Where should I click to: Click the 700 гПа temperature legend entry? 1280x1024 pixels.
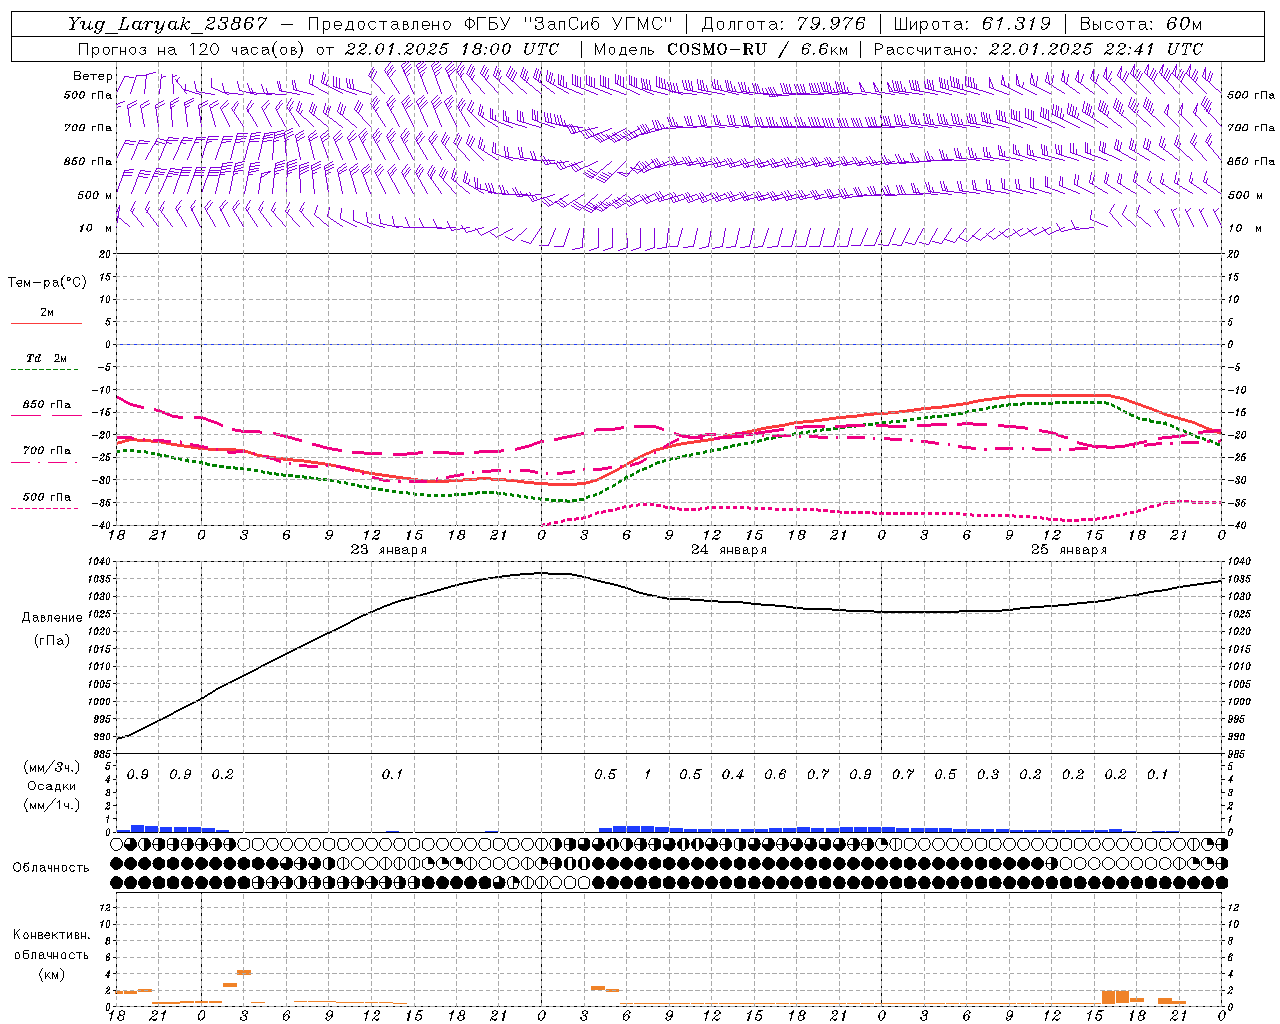pos(46,451)
